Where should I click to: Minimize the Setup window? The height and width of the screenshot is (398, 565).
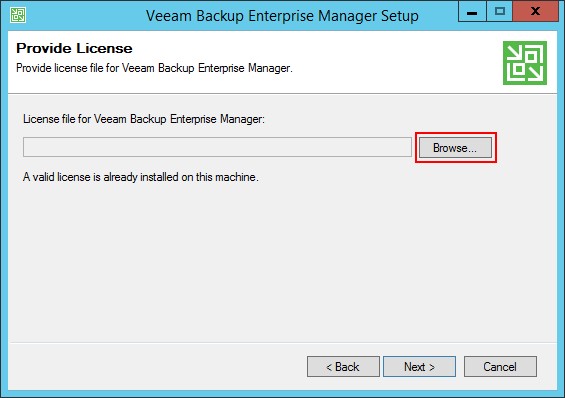click(472, 12)
